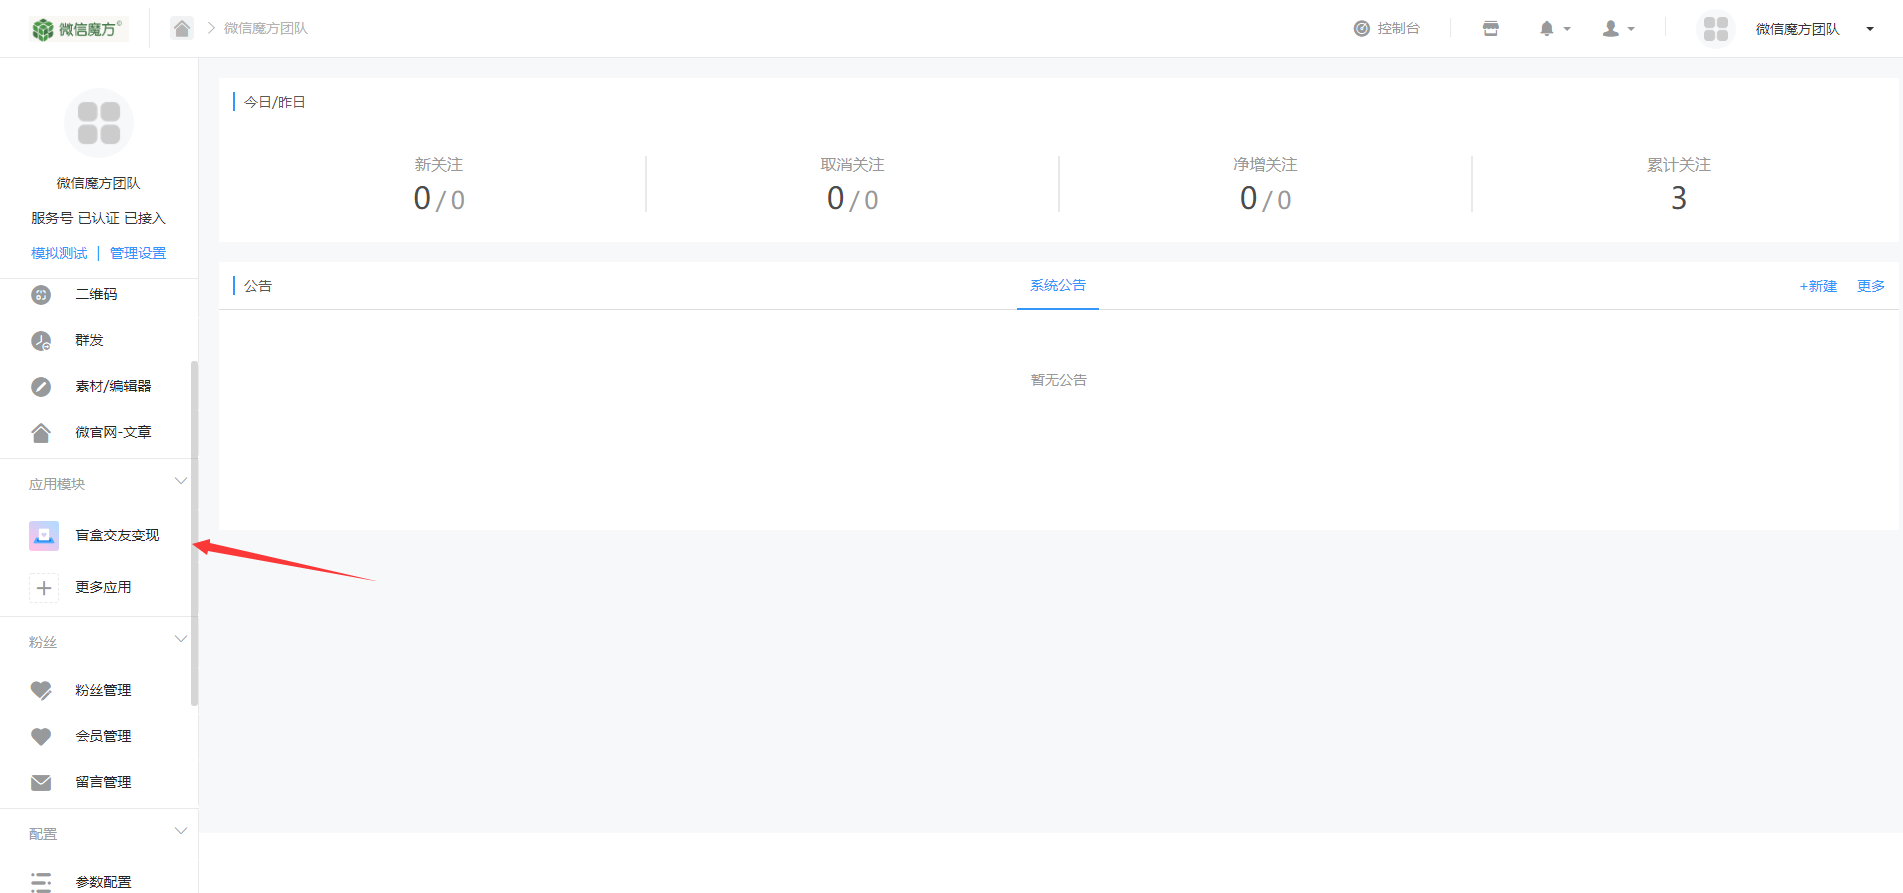
Task: Click the plus icon for 更多应用
Action: [x=44, y=588]
